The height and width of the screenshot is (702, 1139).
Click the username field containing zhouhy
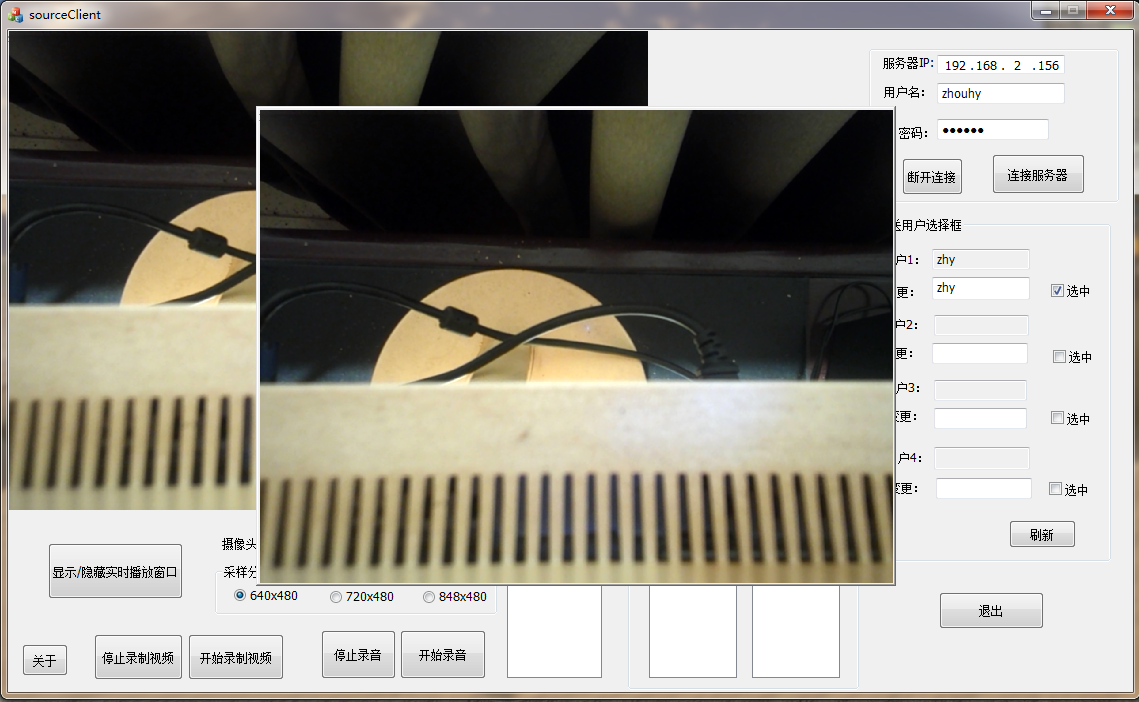coord(1000,94)
